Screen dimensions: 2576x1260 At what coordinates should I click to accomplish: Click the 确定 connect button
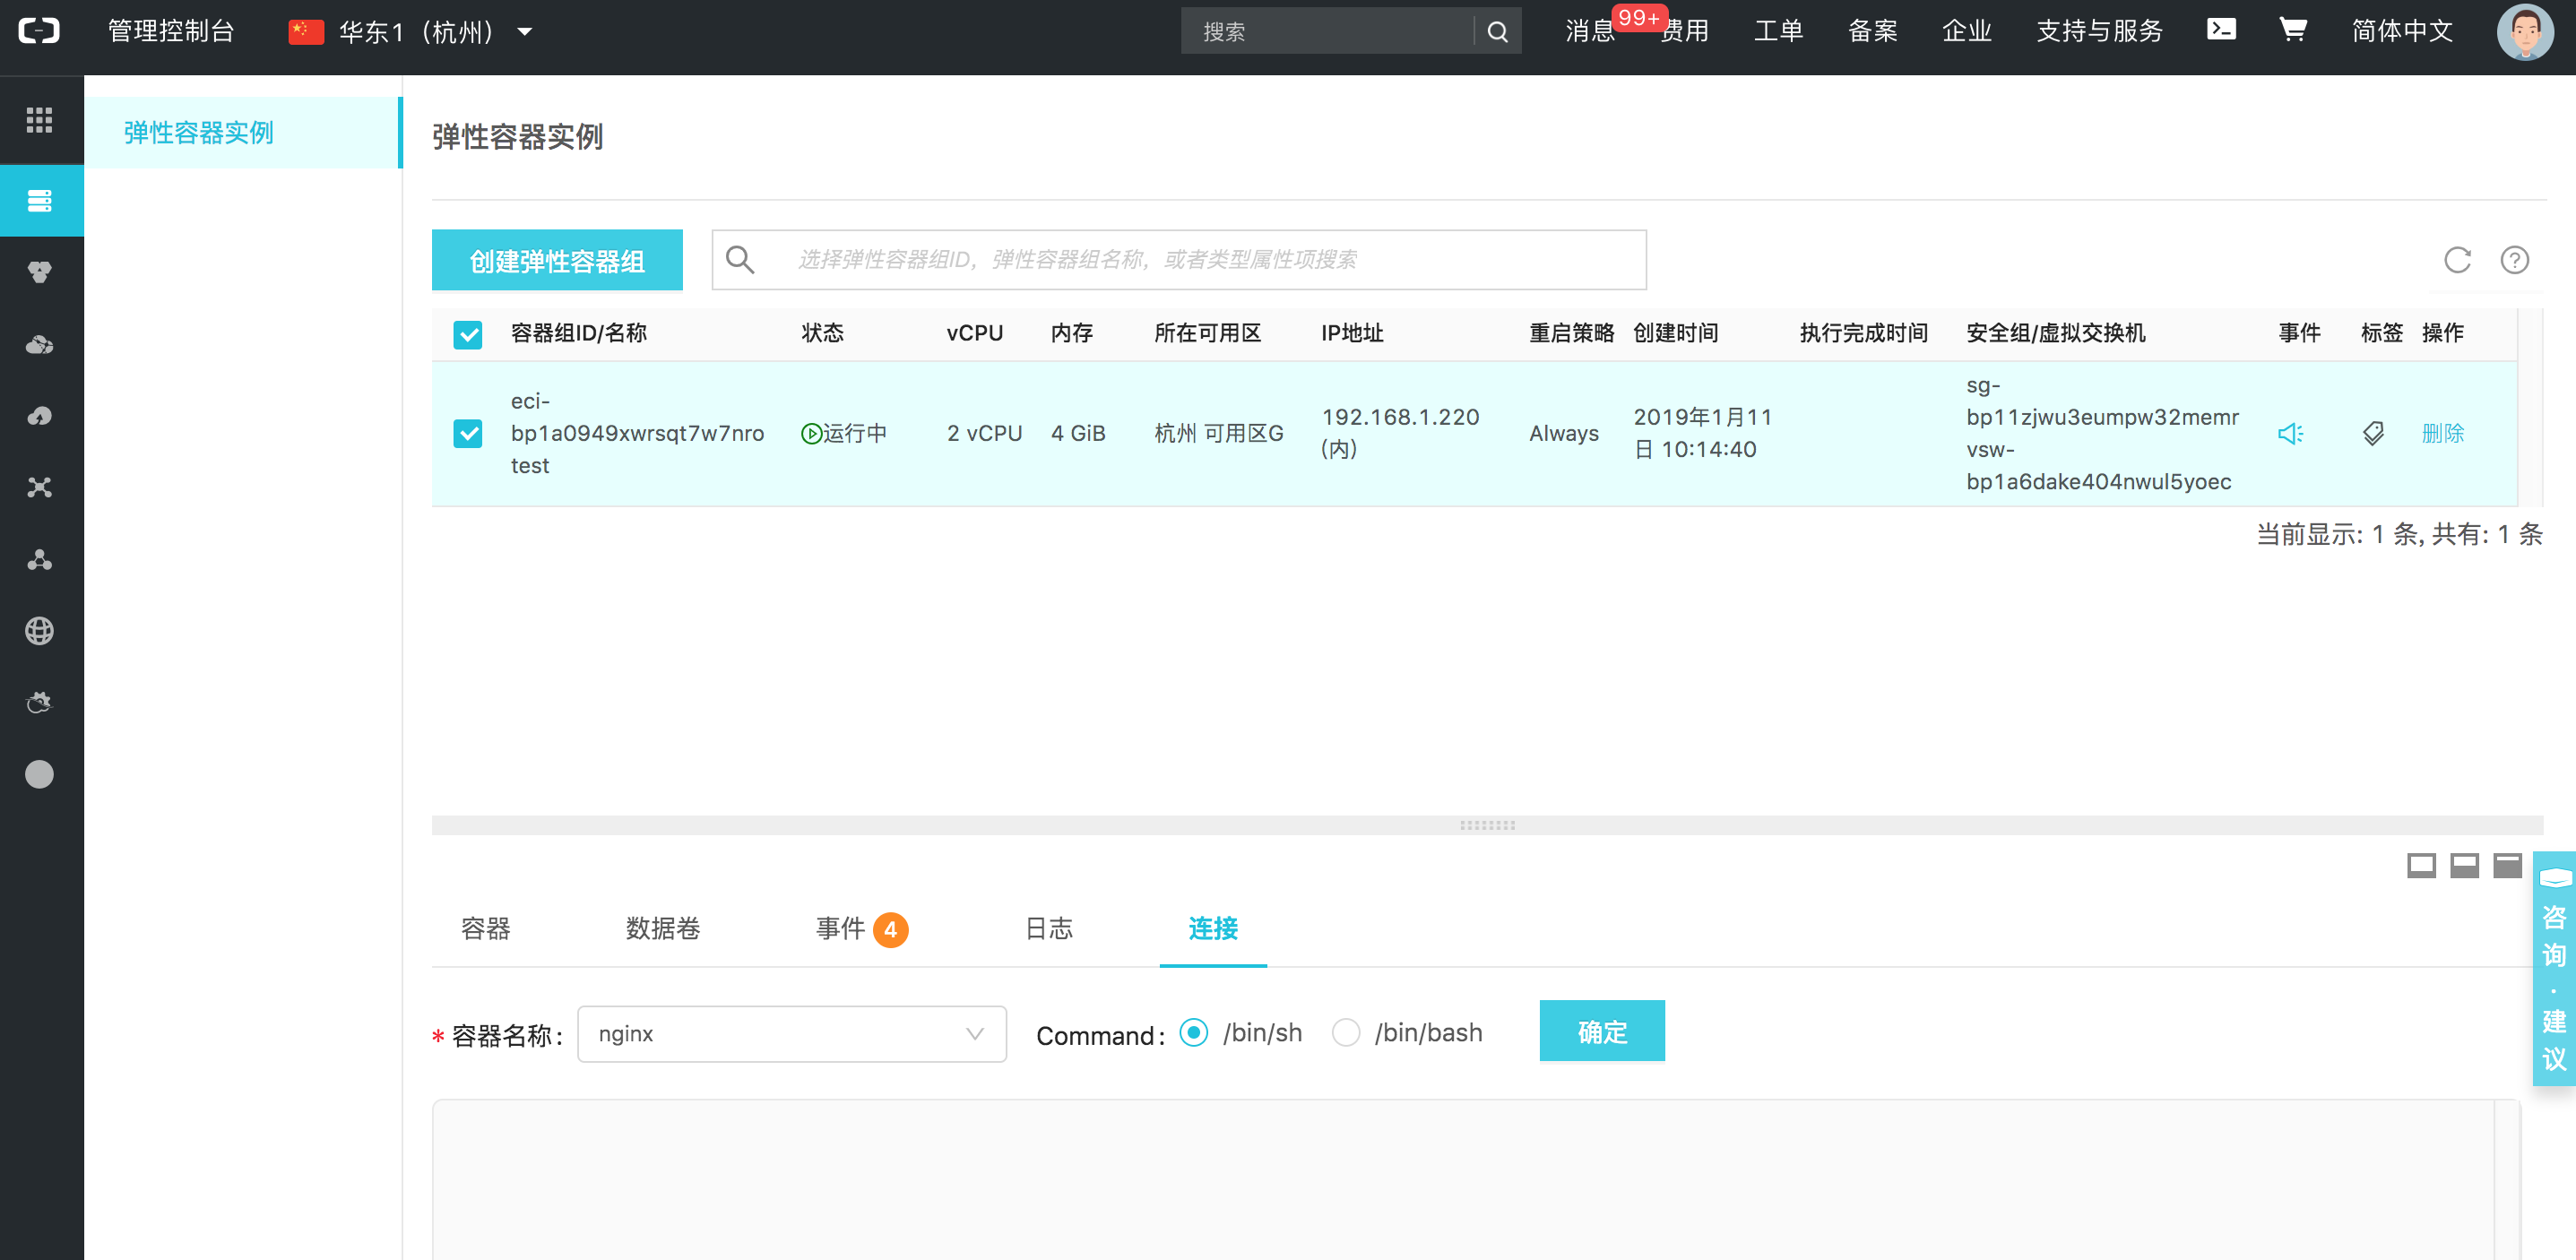1602,1031
